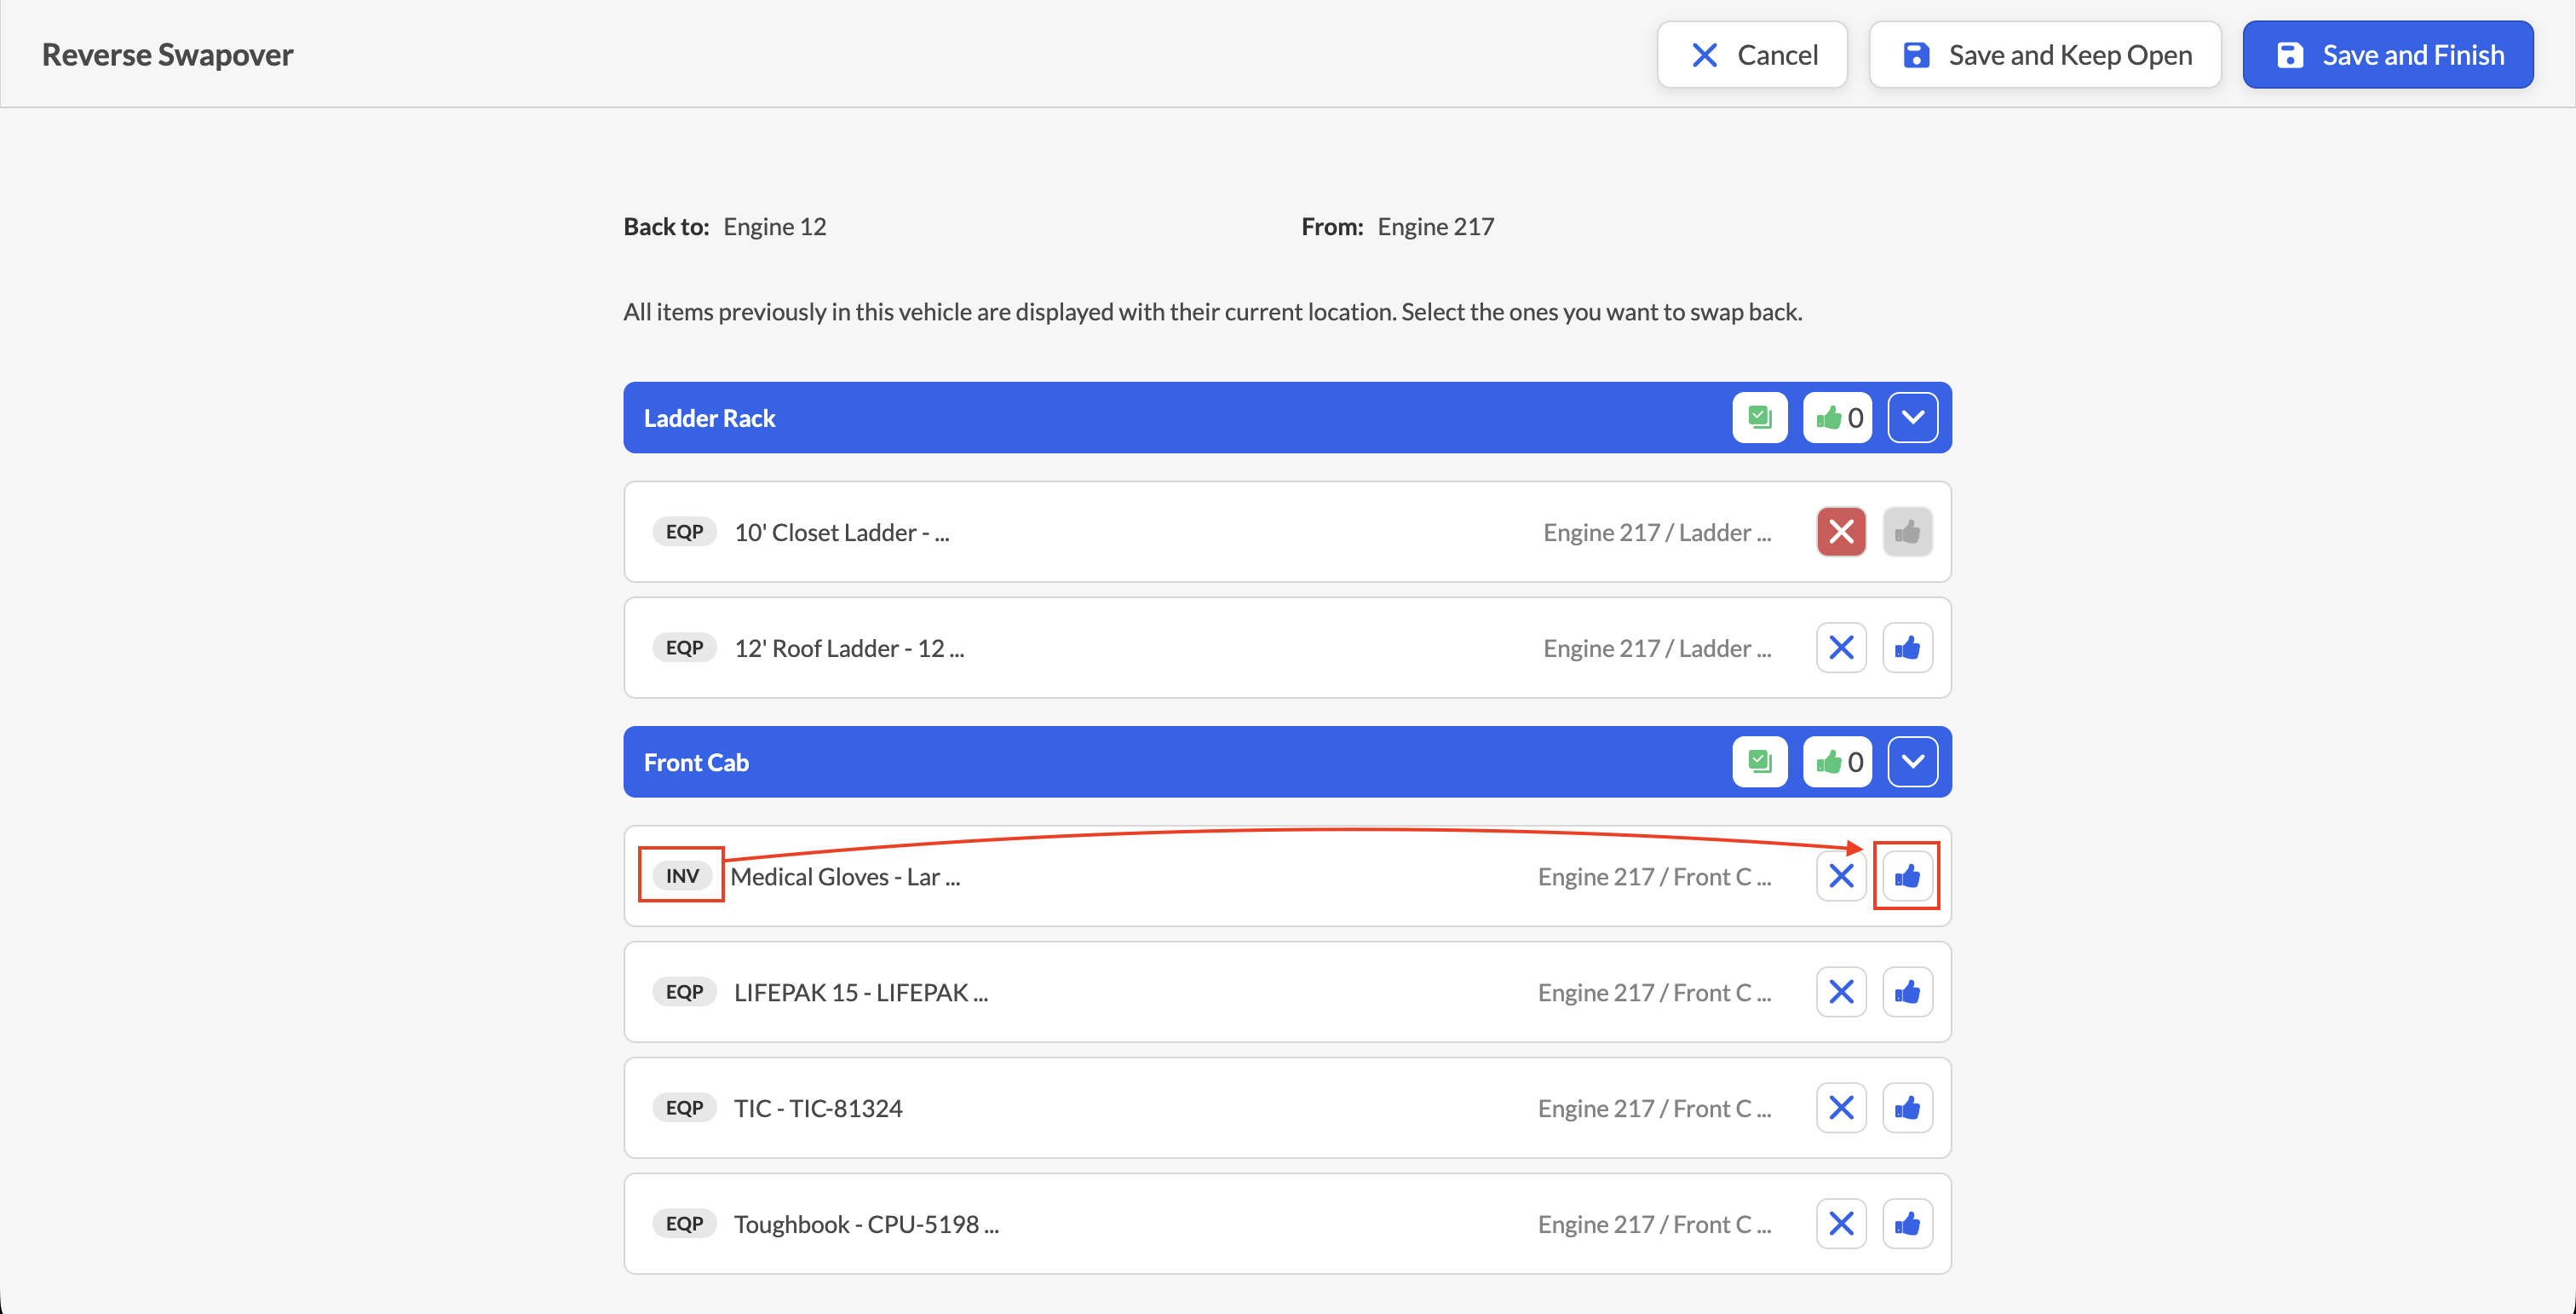Approve 10' Closet Ladder with thumbs-up
The image size is (2576, 1314).
pos(1908,532)
